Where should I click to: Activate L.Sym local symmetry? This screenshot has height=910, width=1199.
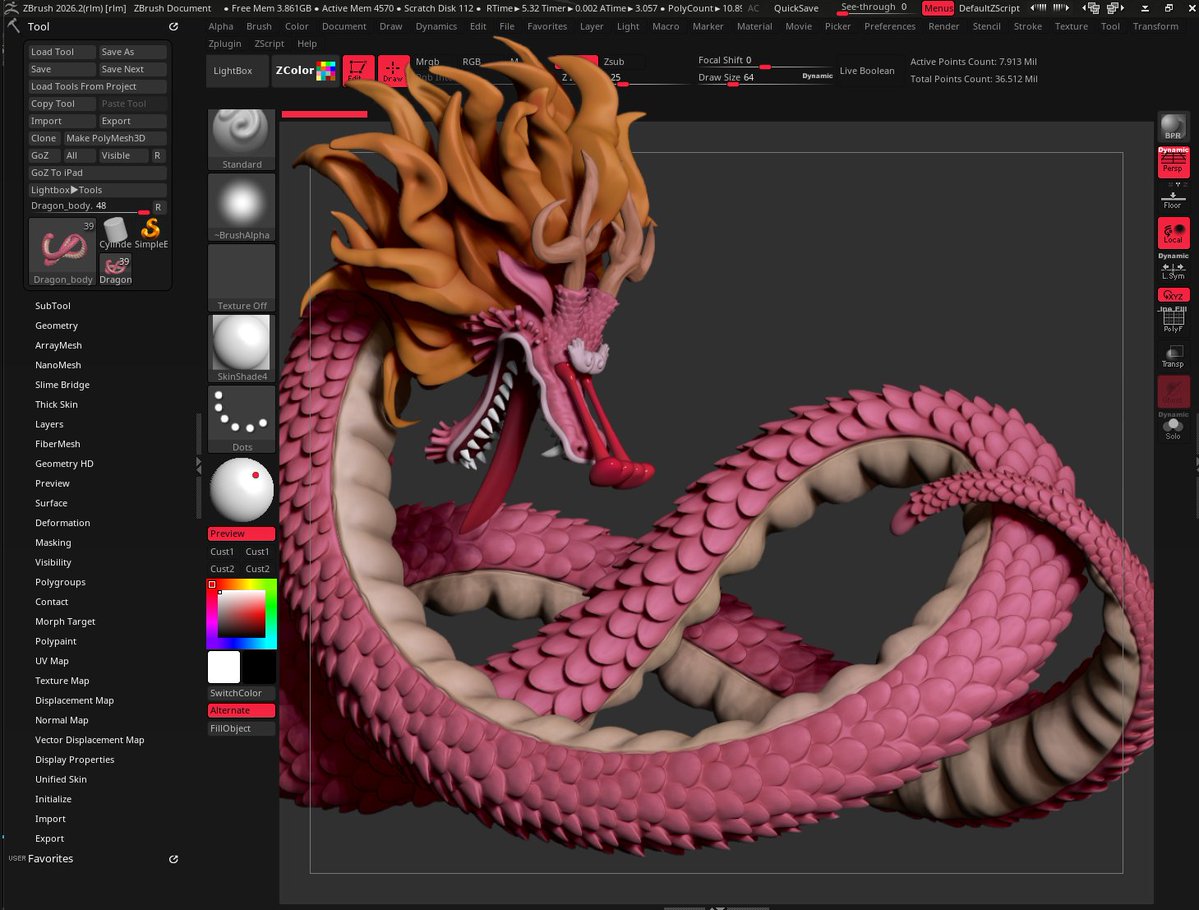(x=1173, y=271)
